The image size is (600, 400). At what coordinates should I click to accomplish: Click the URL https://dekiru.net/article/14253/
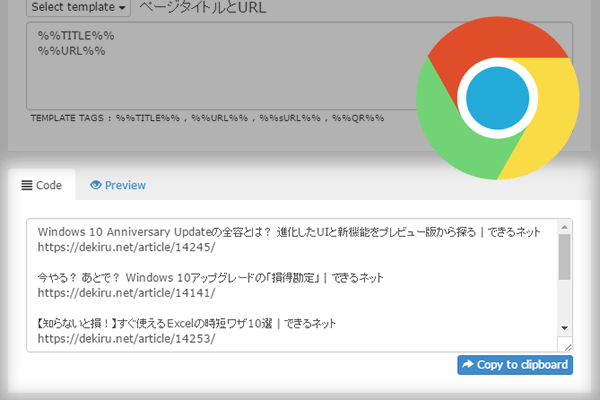pos(127,339)
